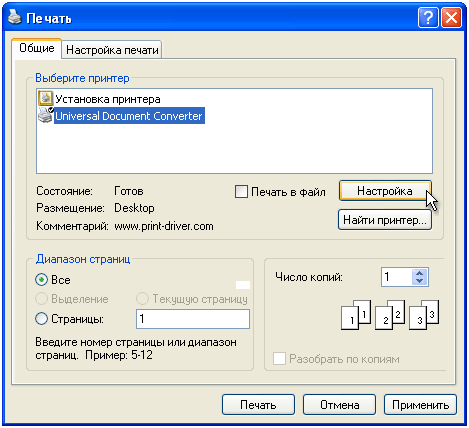Click the printer icon in title bar
The image size is (469, 428).
(x=15, y=17)
